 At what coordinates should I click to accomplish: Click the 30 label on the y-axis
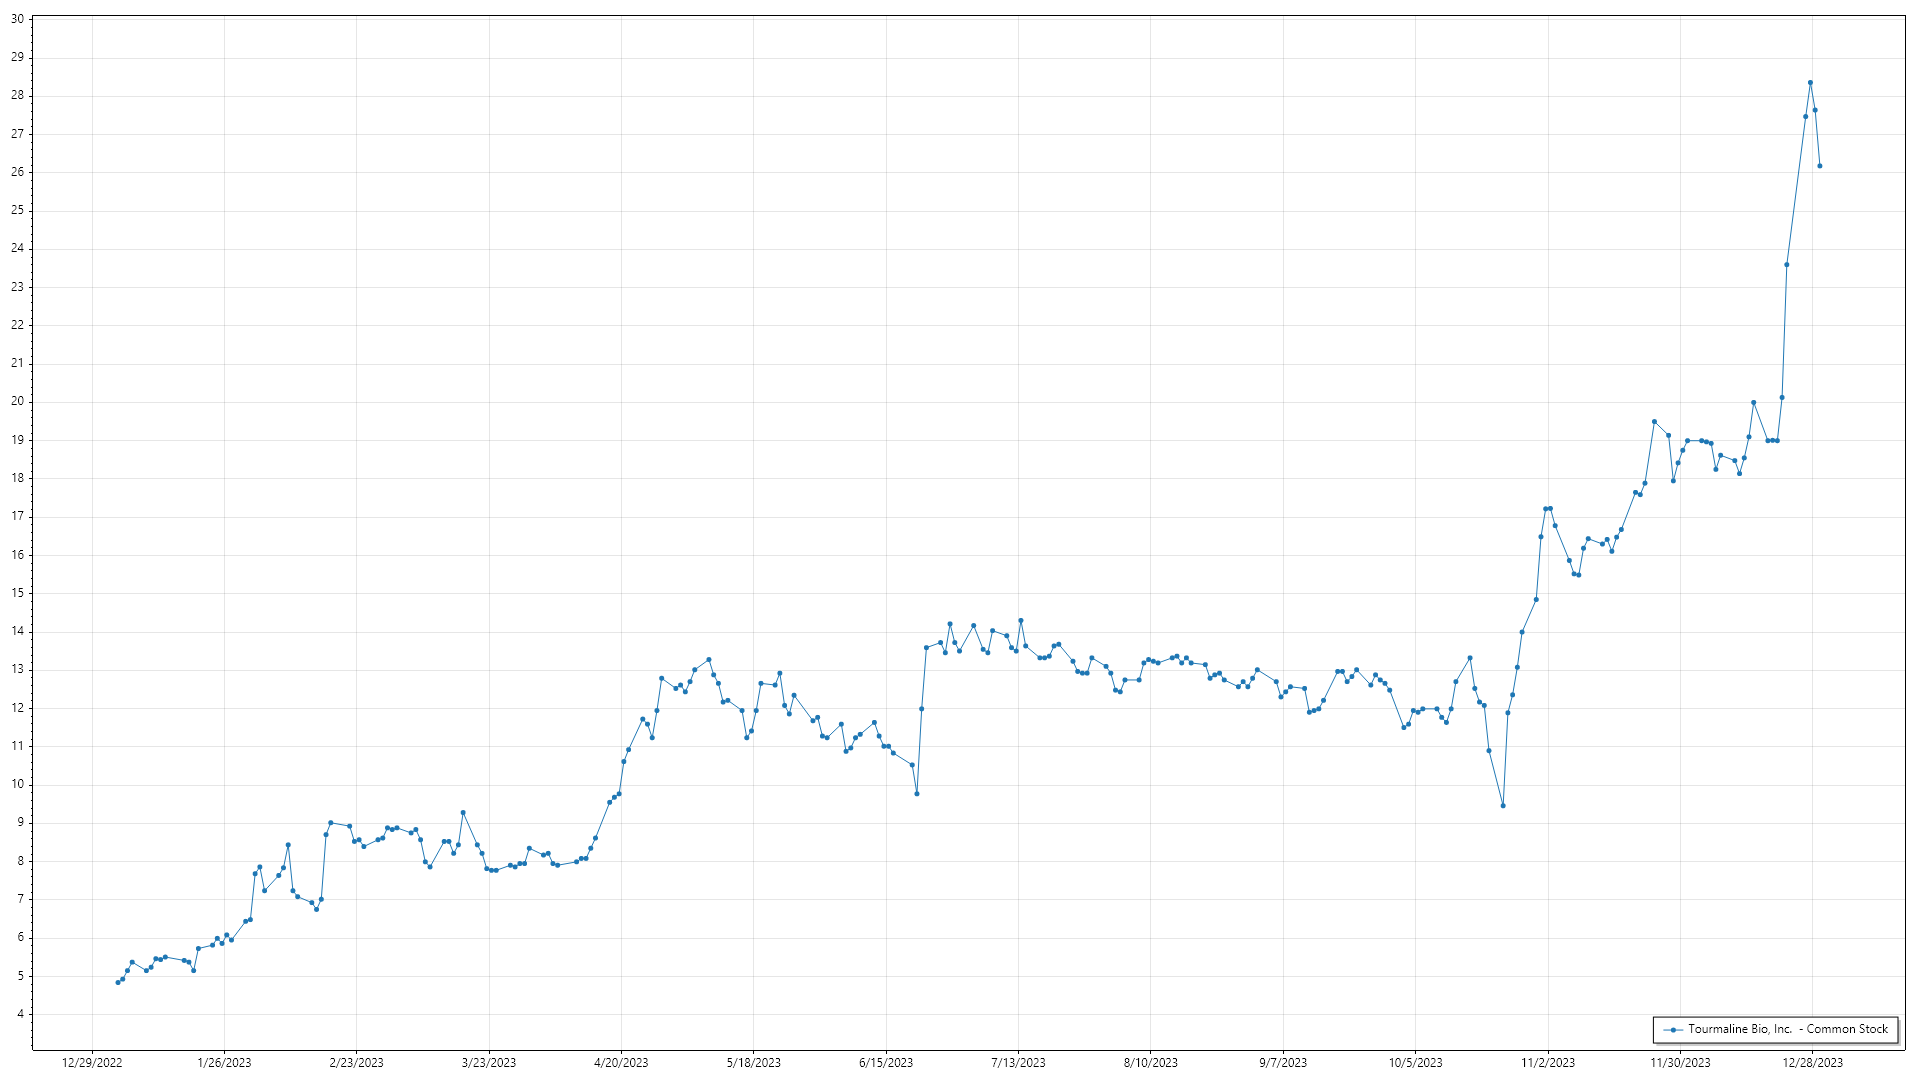tap(17, 19)
